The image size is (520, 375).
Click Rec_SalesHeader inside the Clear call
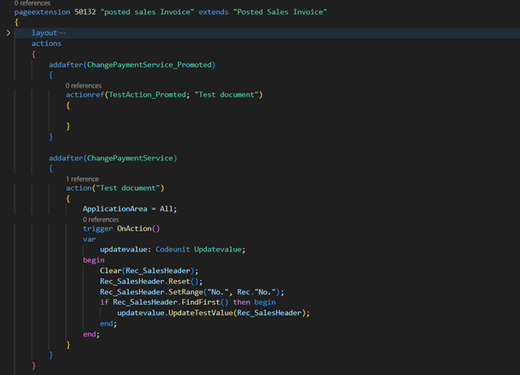[x=158, y=271]
